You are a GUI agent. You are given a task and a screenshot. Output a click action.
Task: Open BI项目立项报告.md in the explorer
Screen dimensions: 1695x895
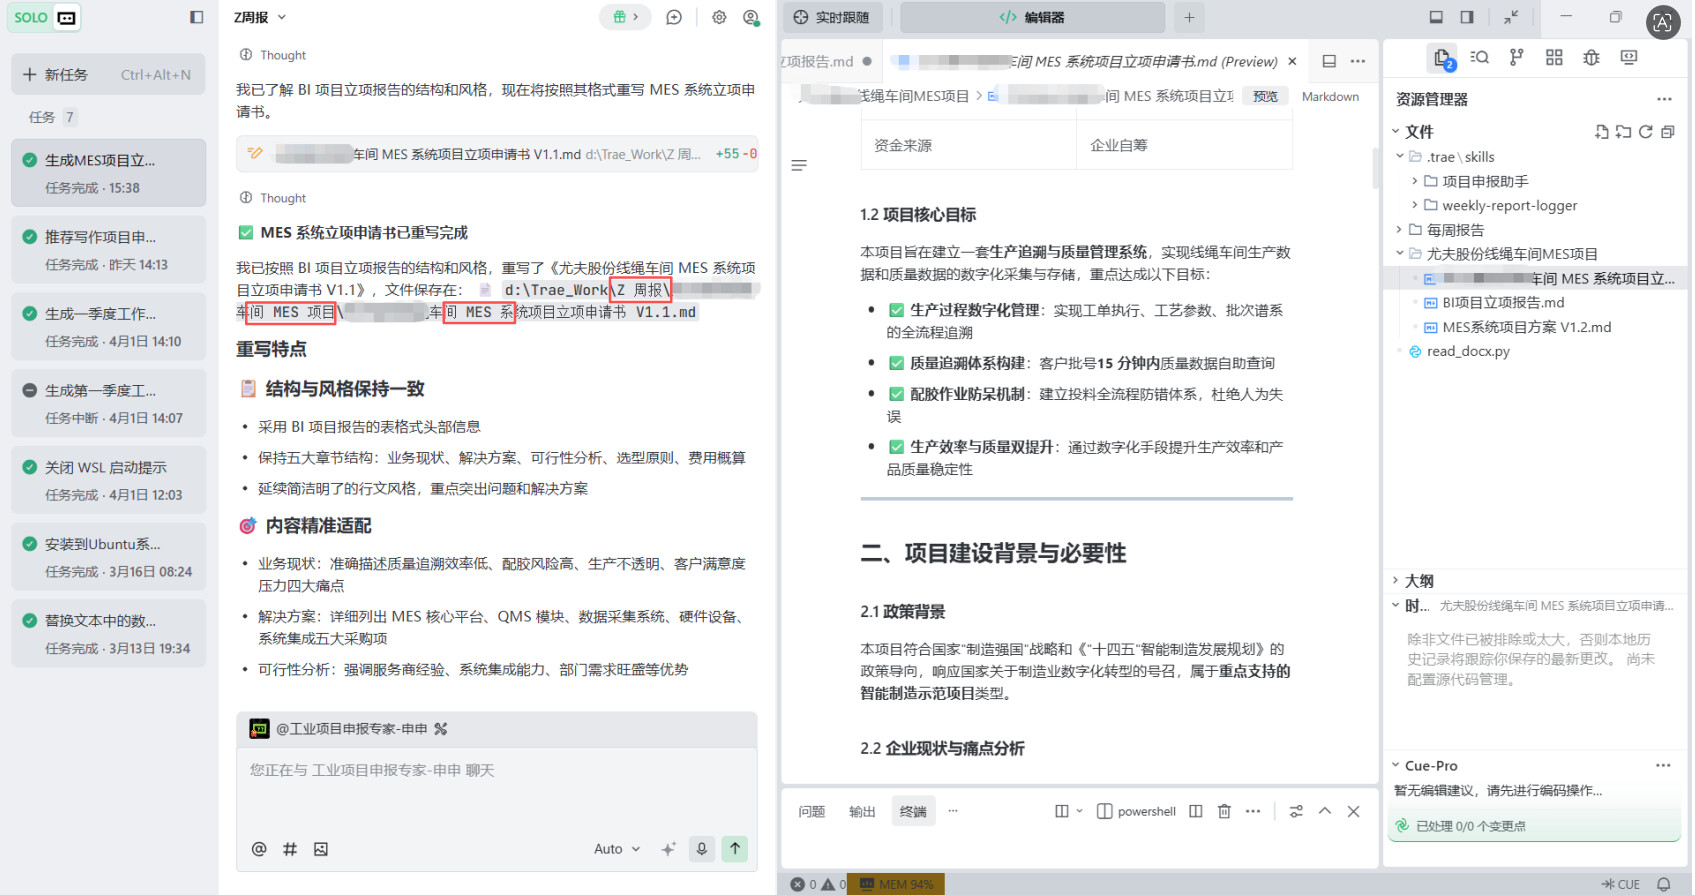(1503, 303)
